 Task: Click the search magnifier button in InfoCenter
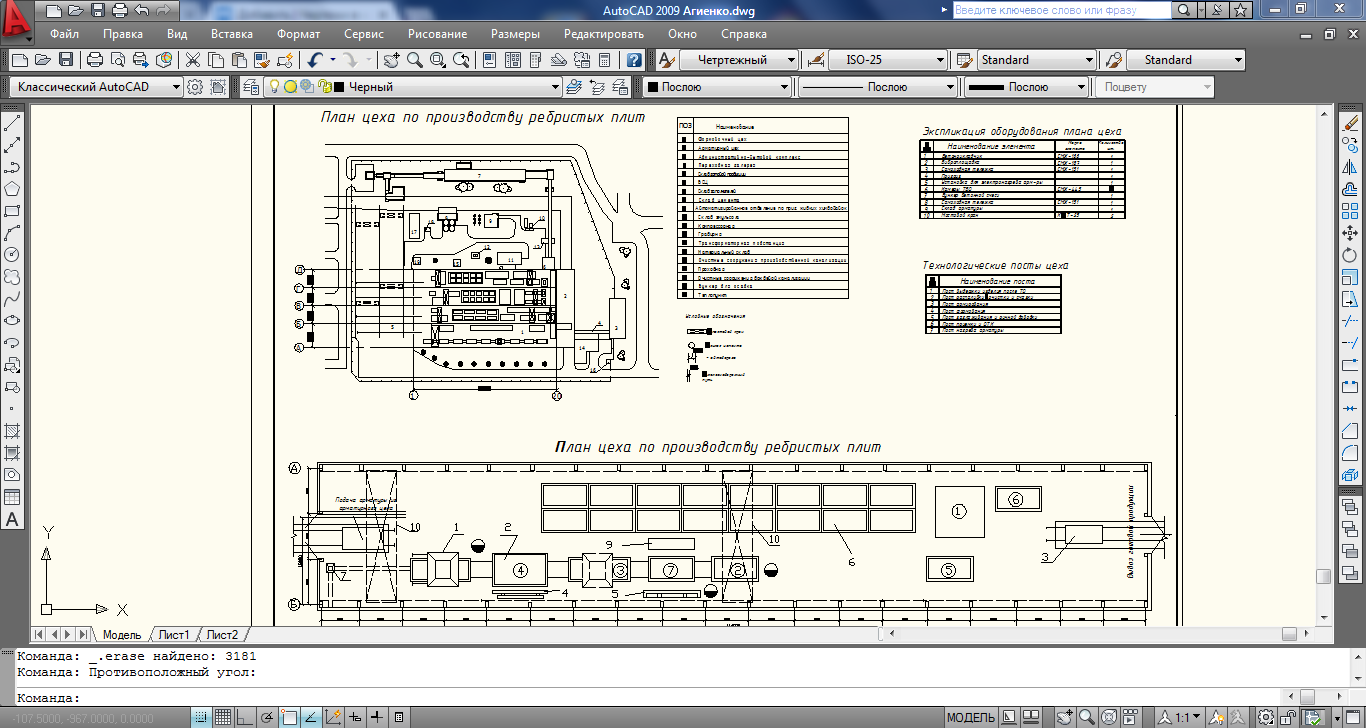pyautogui.click(x=1183, y=10)
